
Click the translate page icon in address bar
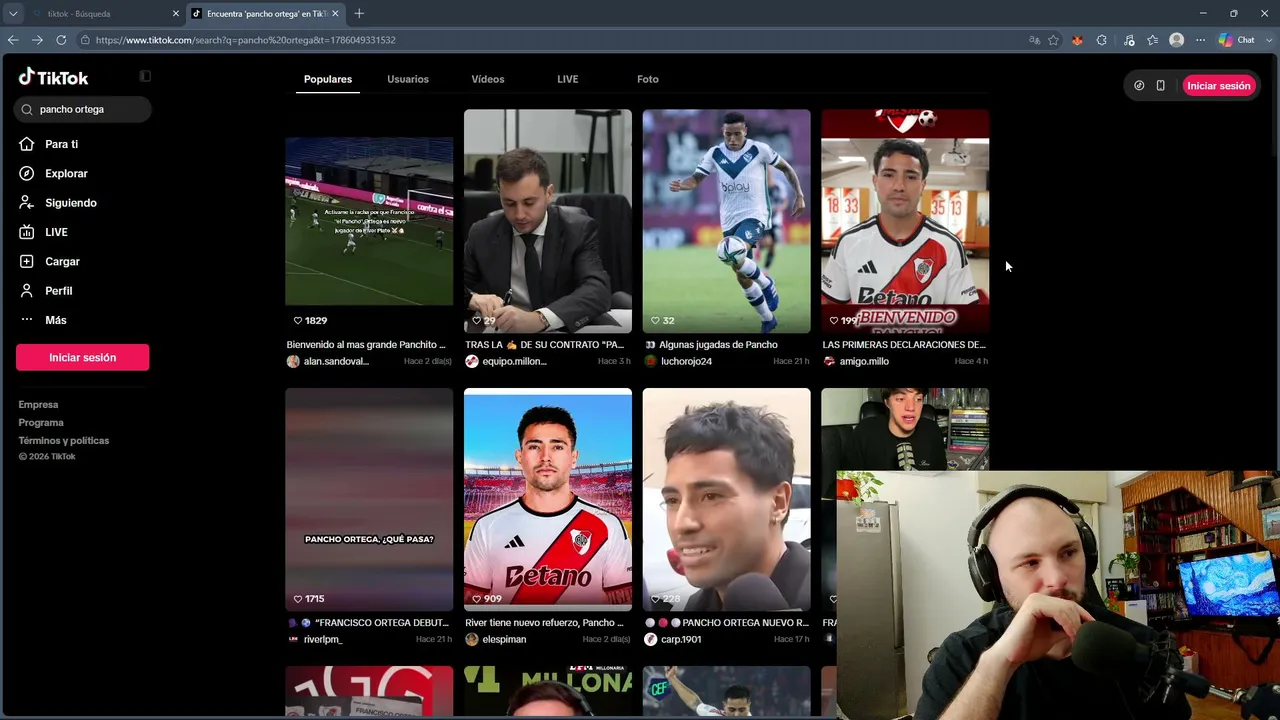click(1034, 40)
